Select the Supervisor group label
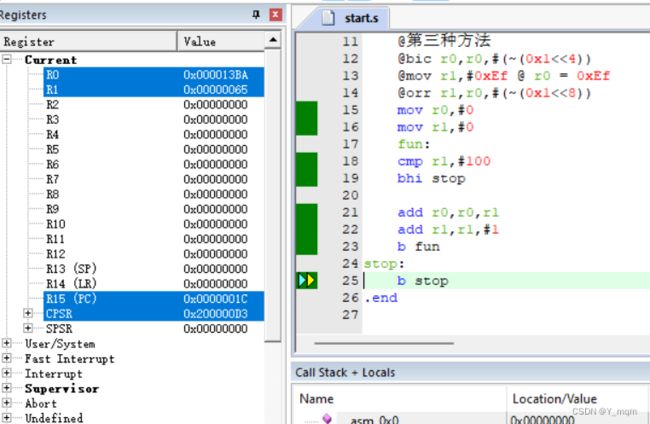The height and width of the screenshot is (424, 650). coord(61,388)
